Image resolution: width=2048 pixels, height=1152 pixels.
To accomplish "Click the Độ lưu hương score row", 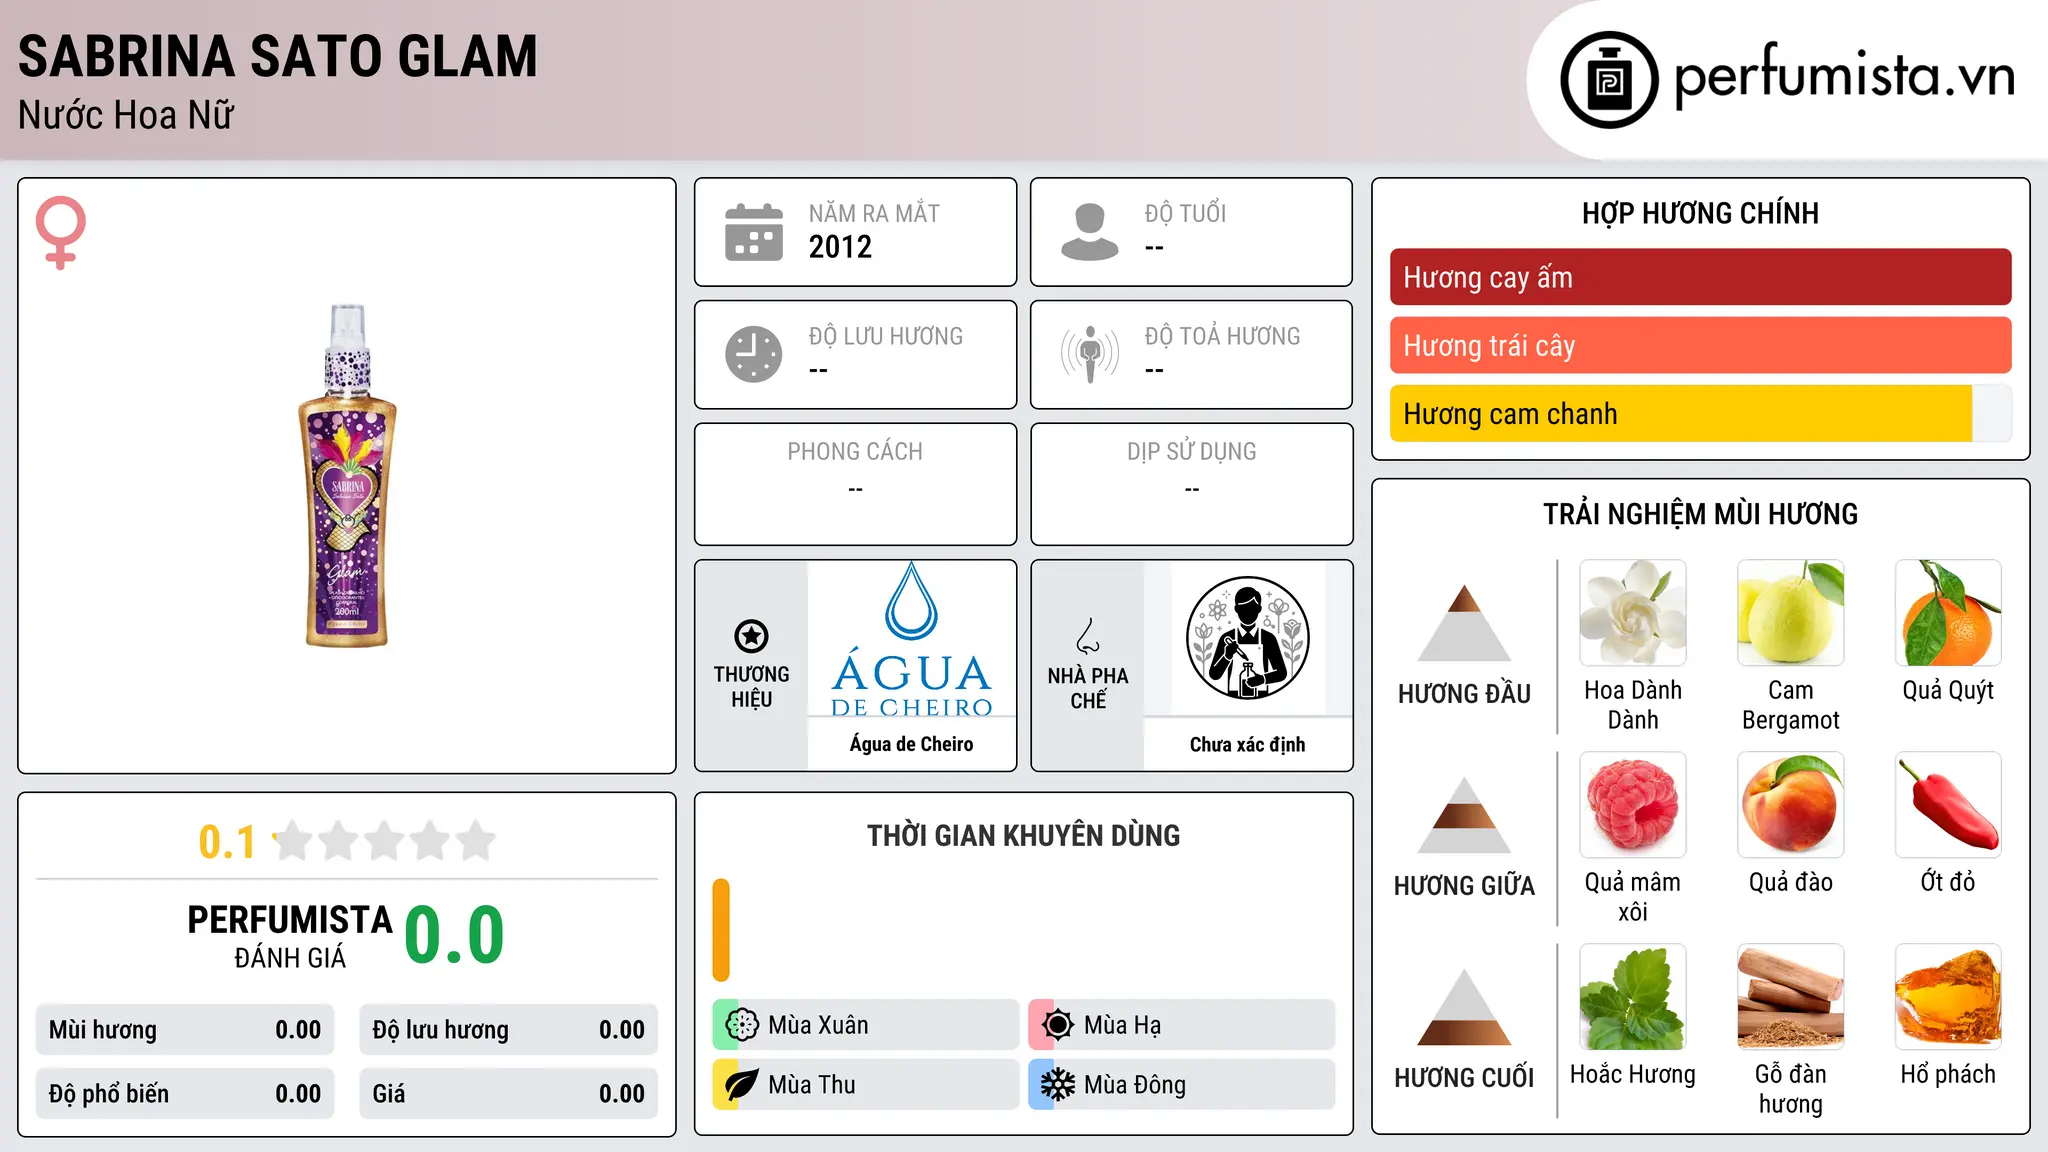I will tap(508, 1030).
